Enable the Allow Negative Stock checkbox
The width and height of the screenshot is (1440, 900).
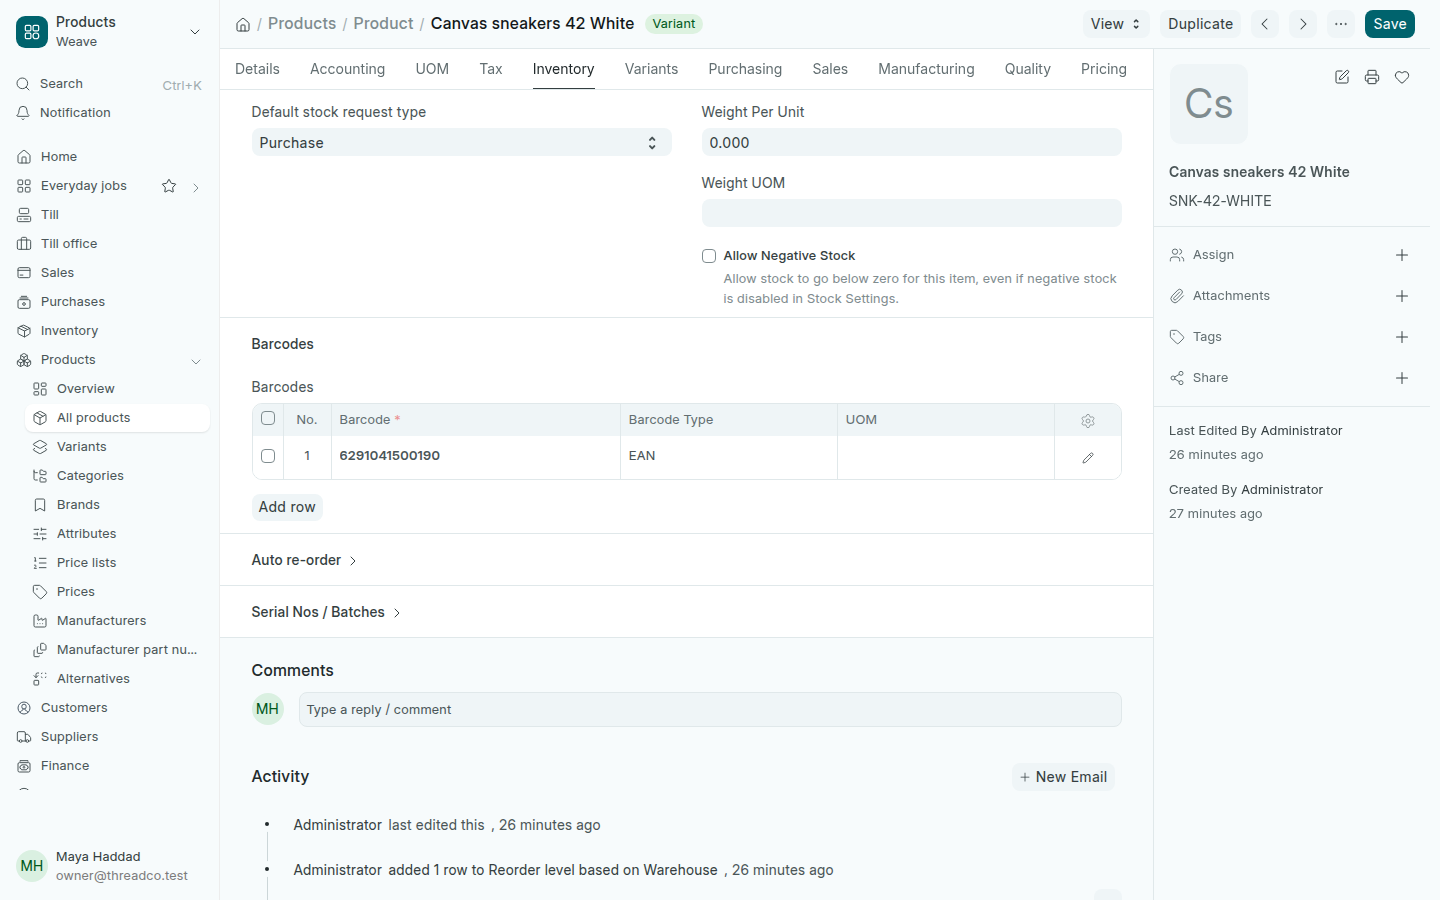(709, 256)
